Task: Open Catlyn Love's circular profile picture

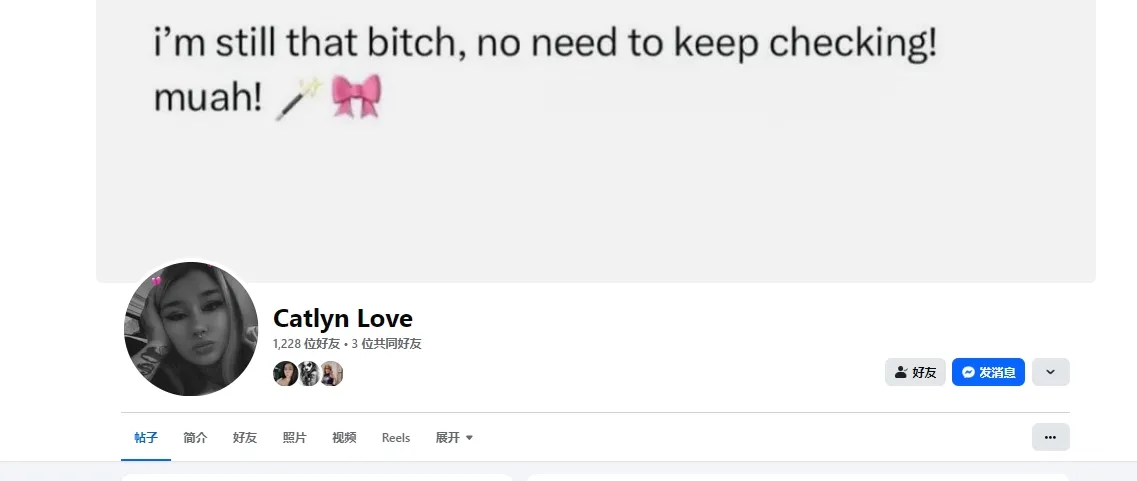Action: (191, 331)
